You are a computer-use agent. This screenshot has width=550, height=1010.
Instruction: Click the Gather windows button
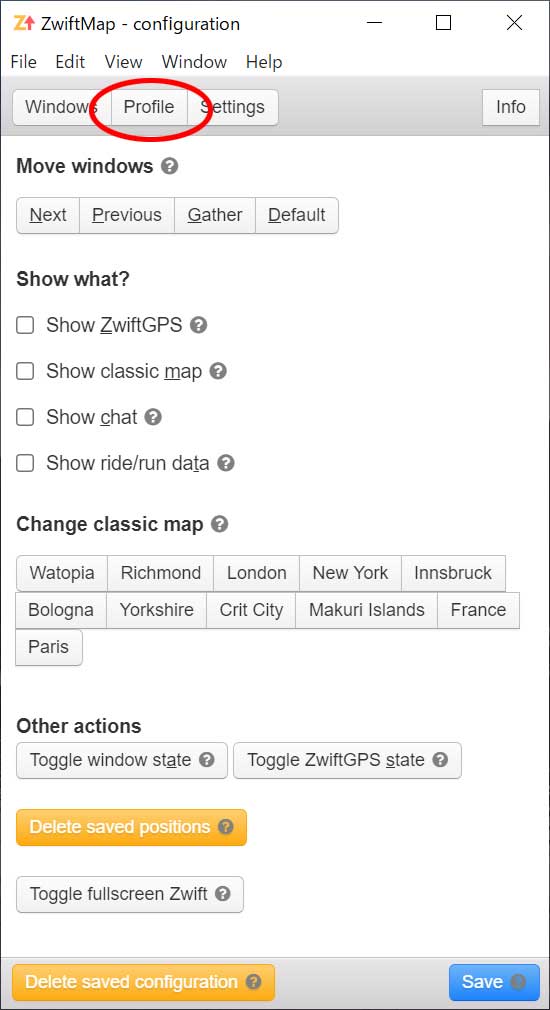click(x=215, y=215)
